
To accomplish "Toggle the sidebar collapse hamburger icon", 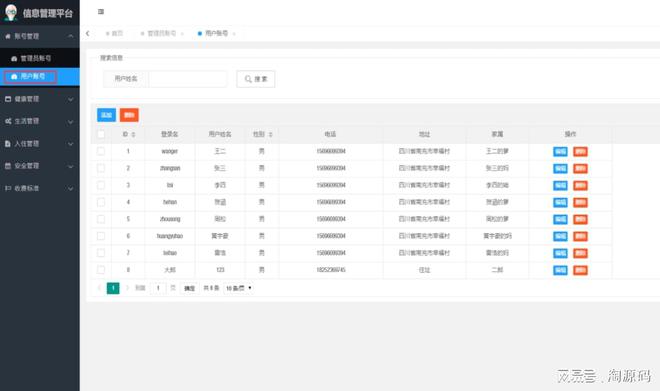I will click(101, 12).
